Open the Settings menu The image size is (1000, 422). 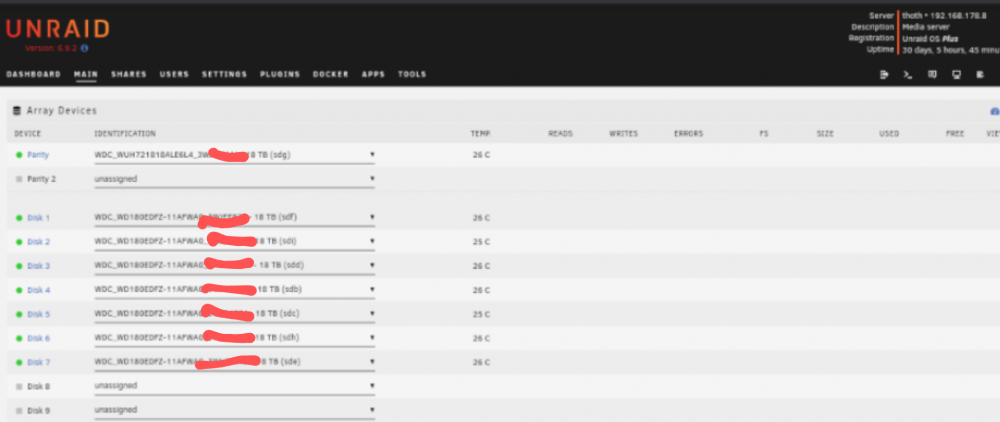tap(224, 75)
